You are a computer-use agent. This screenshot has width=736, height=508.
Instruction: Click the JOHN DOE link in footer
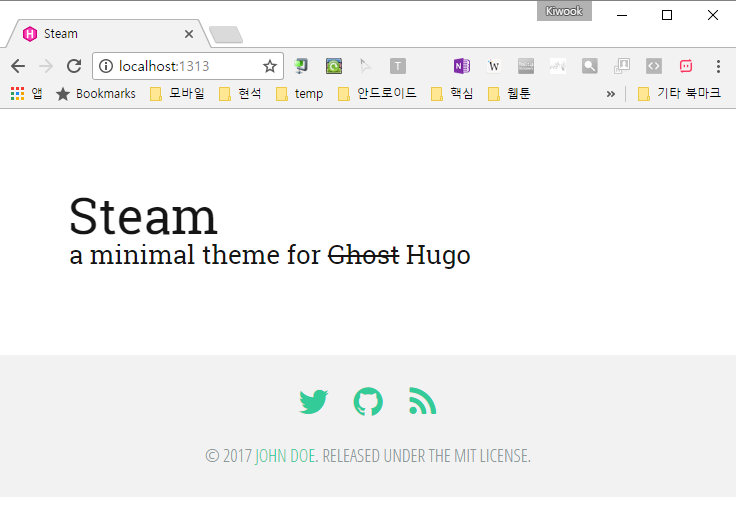[285, 456]
